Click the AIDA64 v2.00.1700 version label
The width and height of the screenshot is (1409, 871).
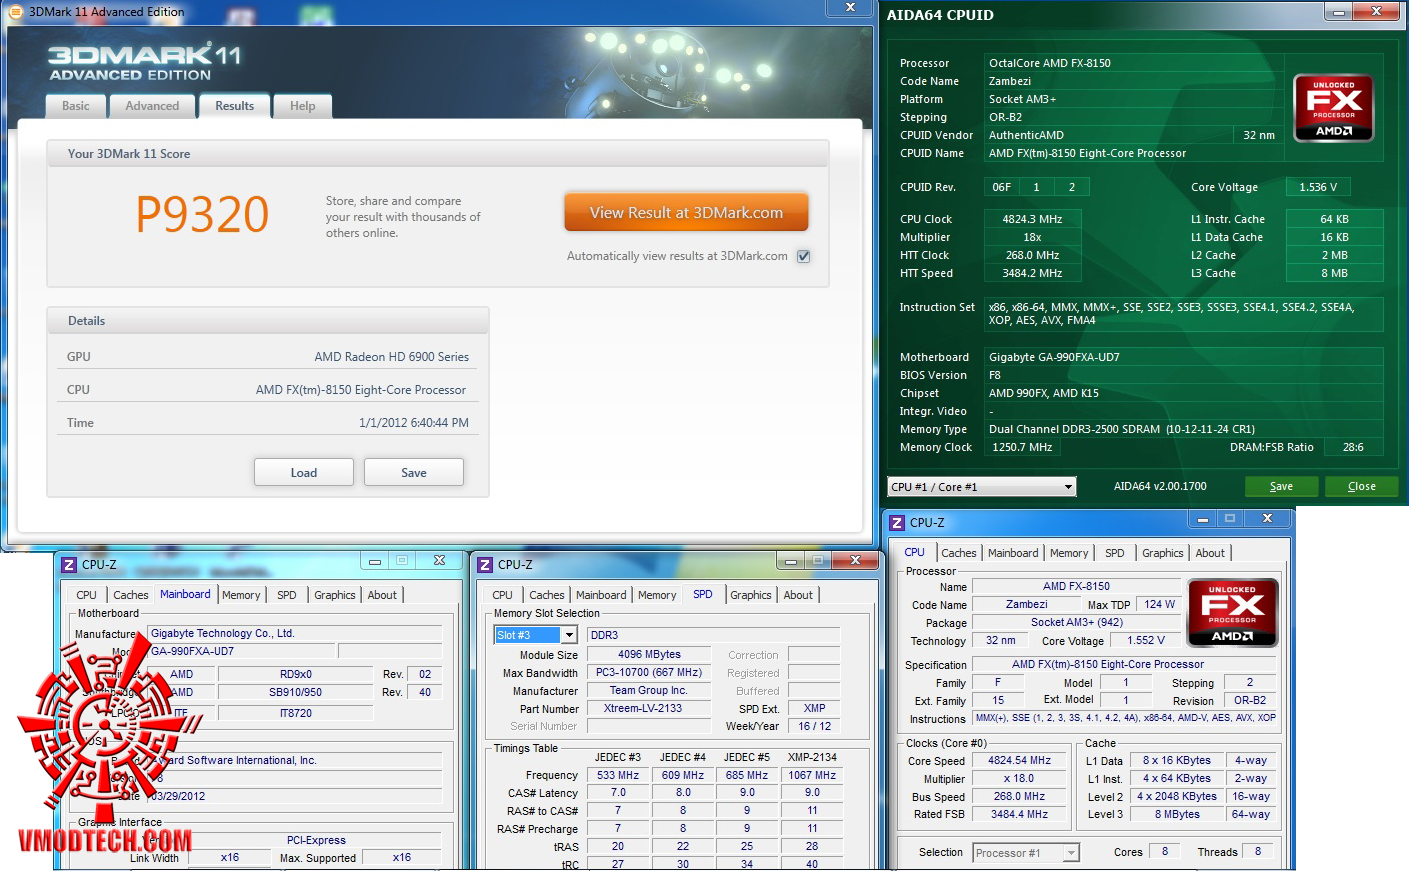click(x=1160, y=487)
